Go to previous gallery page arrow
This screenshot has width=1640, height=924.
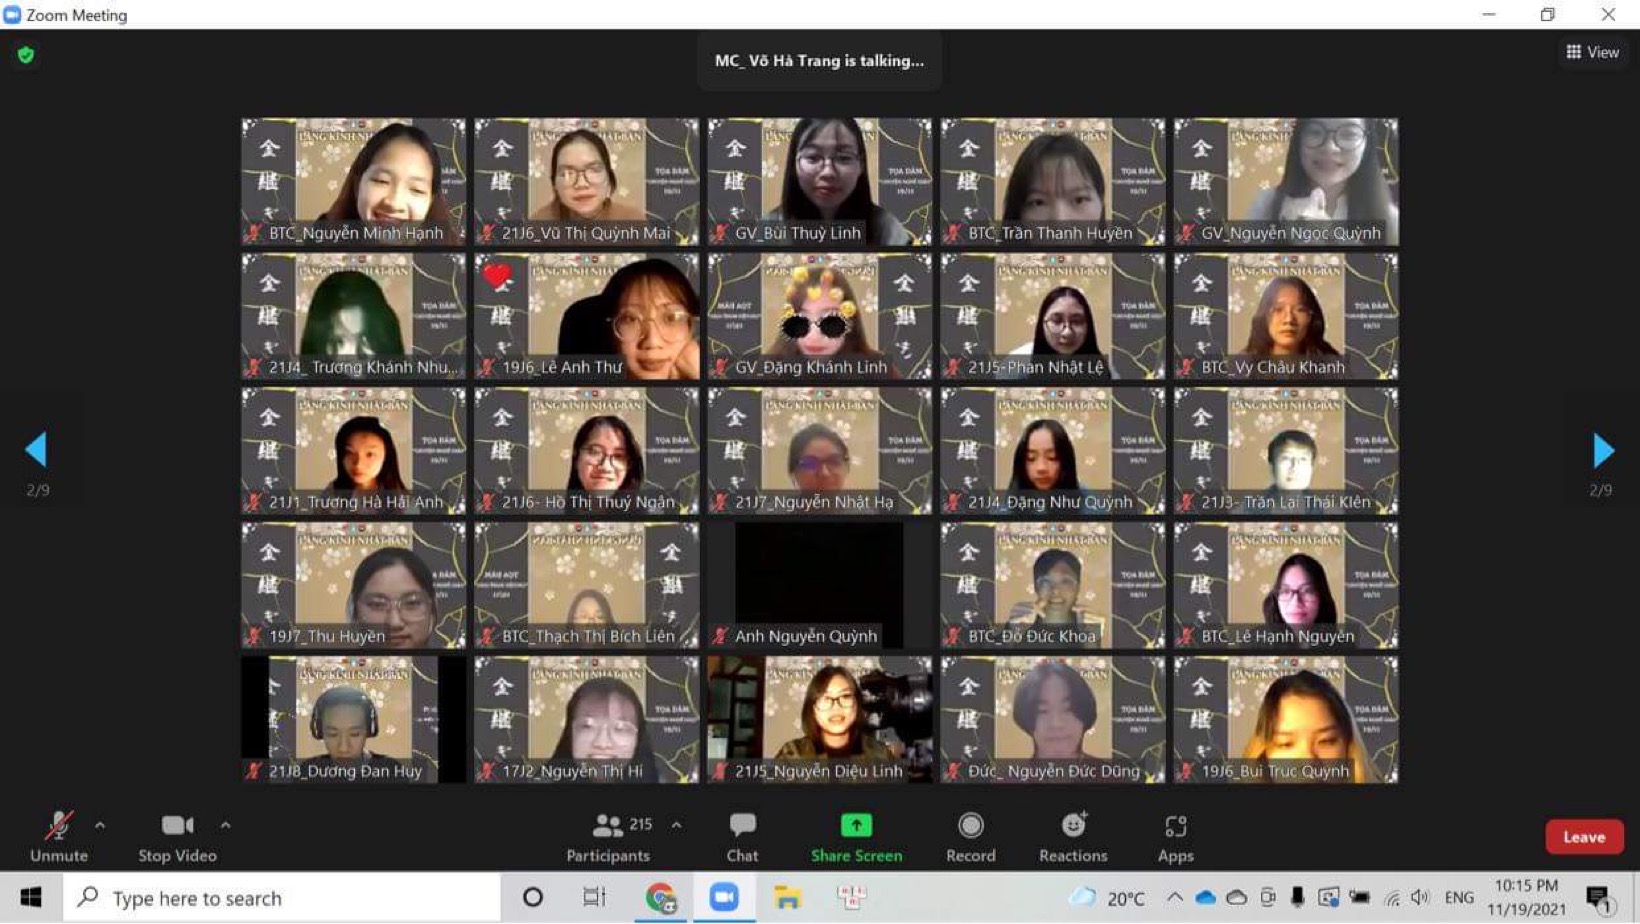tap(36, 450)
